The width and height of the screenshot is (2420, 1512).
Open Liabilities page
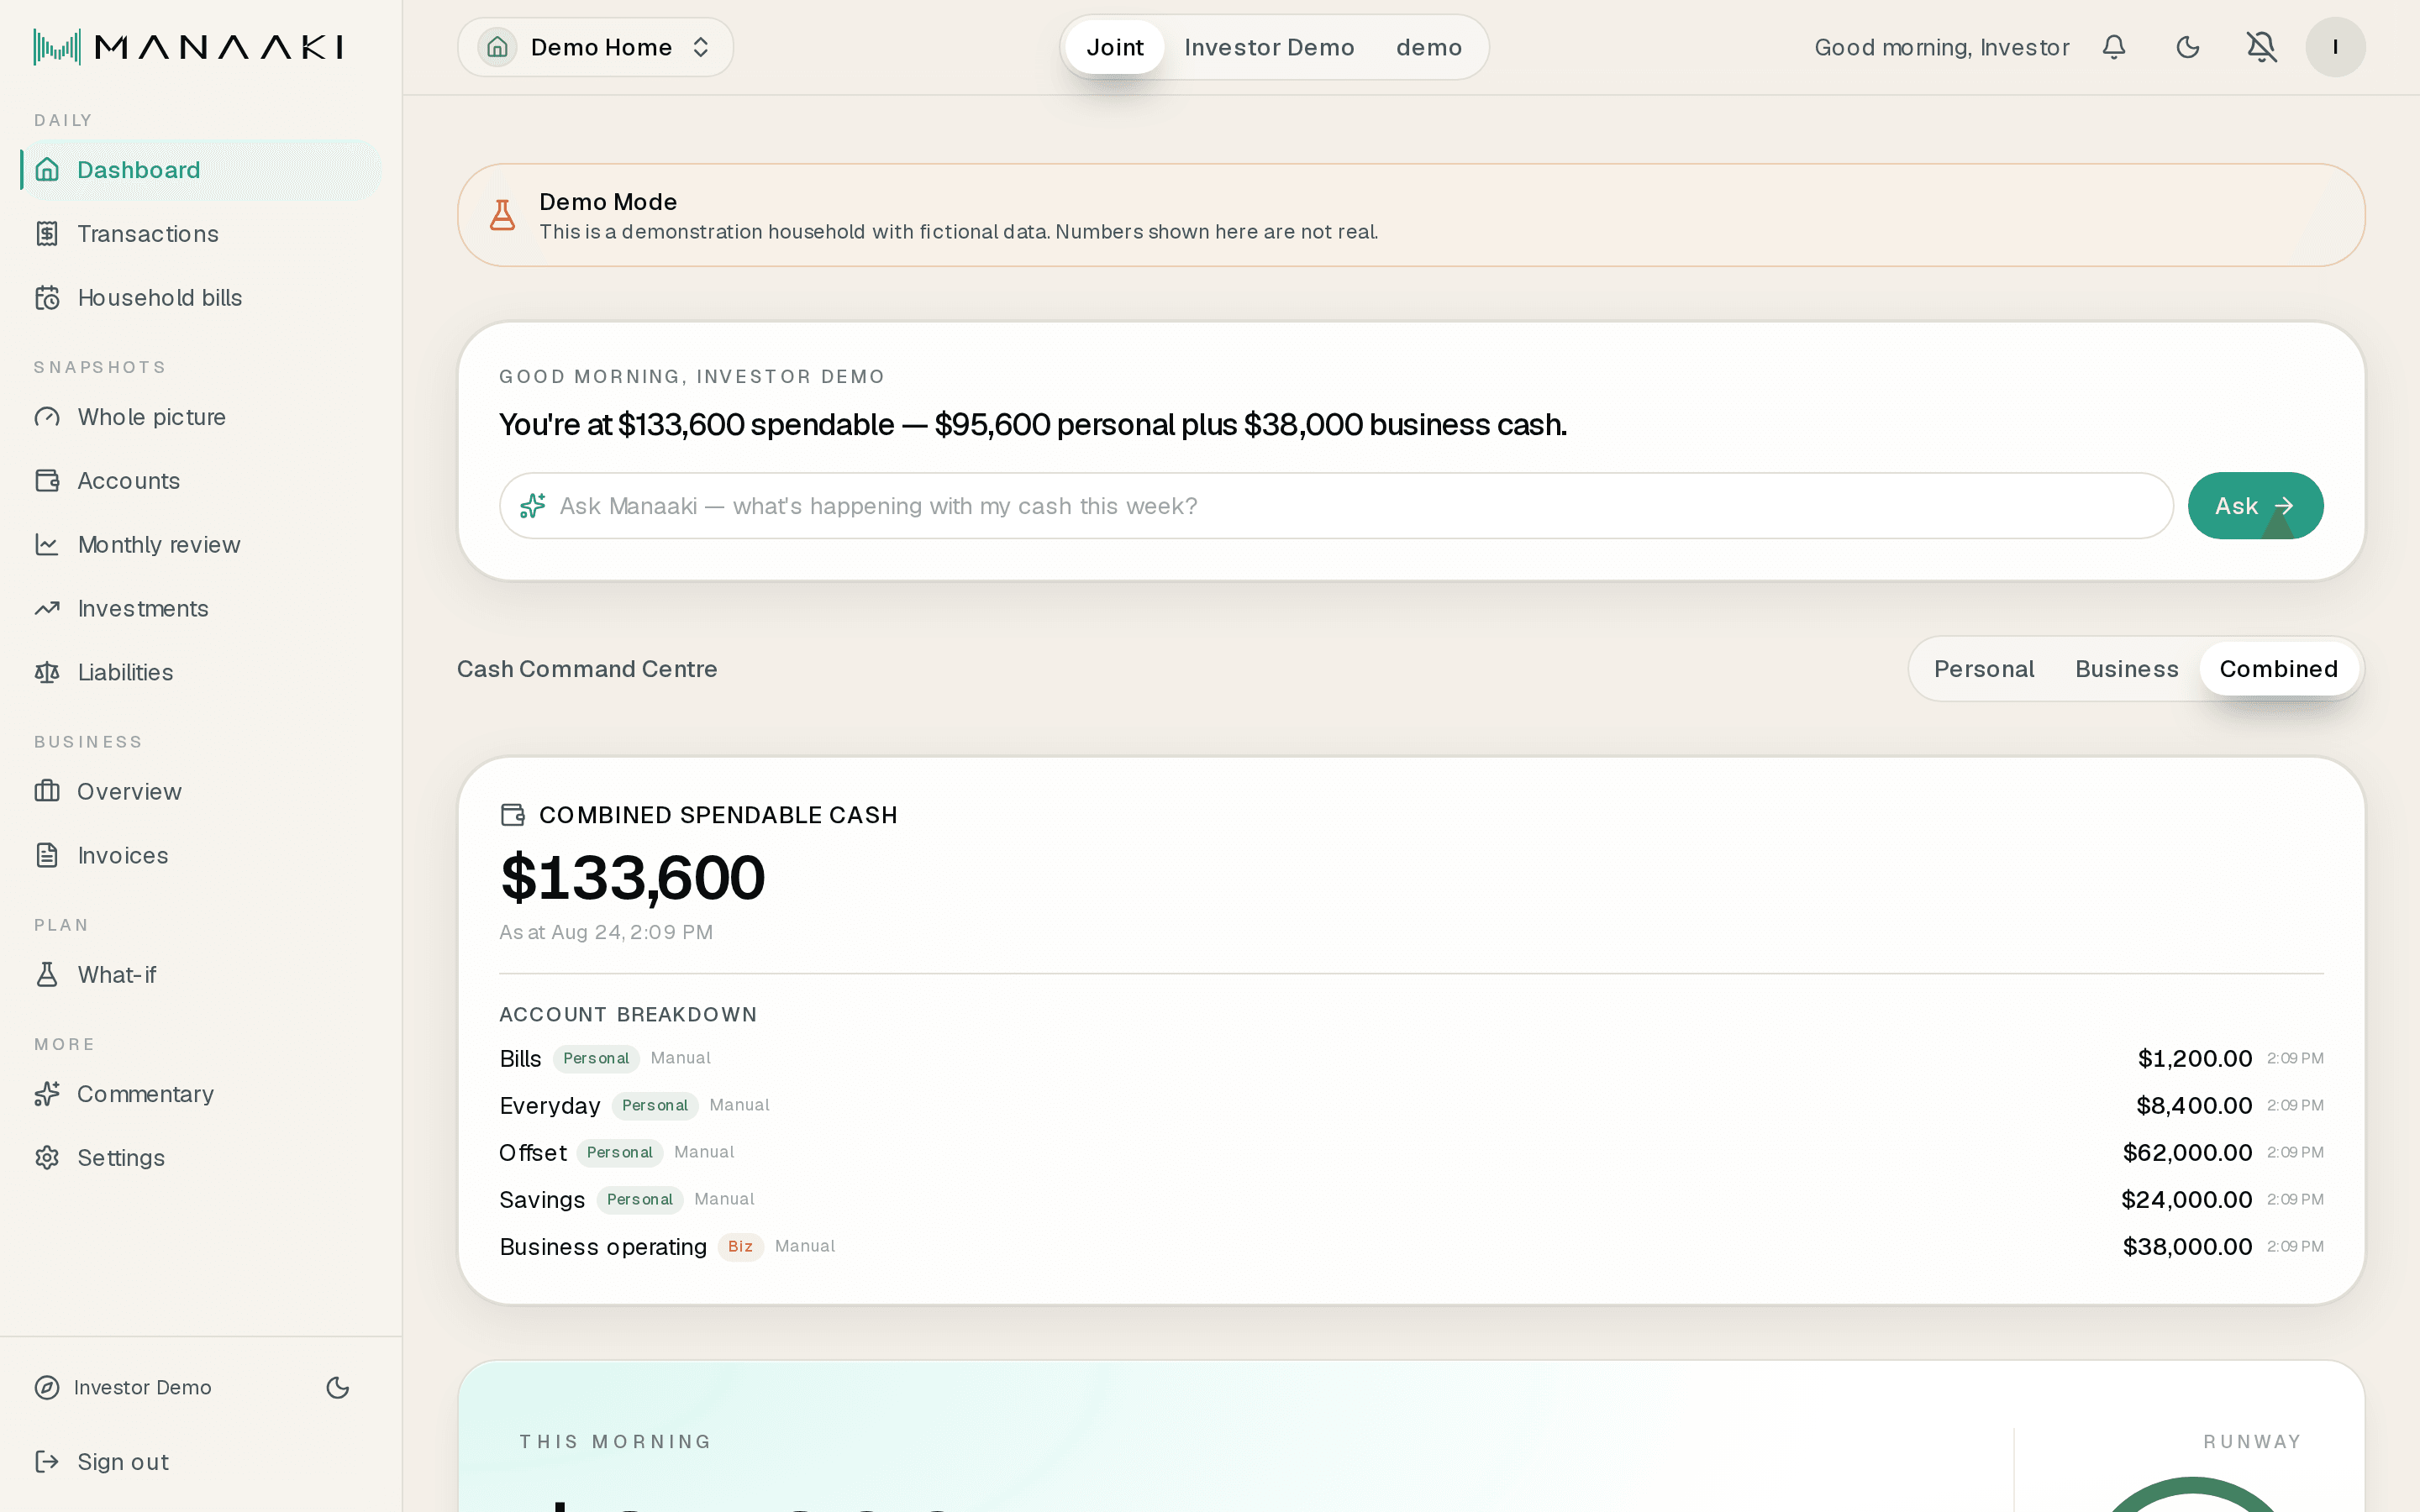200,672
